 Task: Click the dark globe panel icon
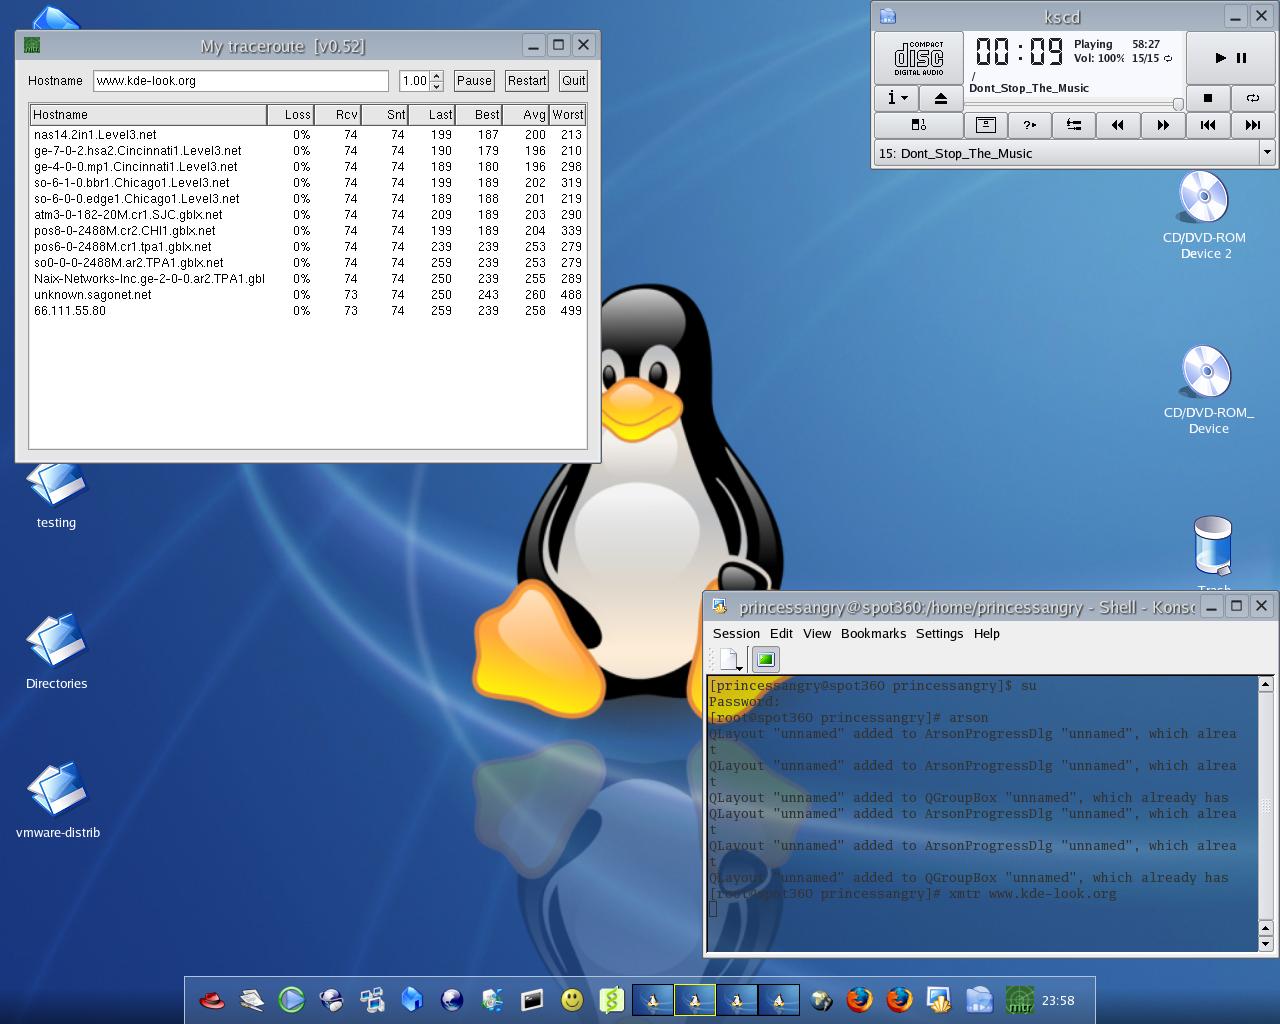click(x=451, y=999)
